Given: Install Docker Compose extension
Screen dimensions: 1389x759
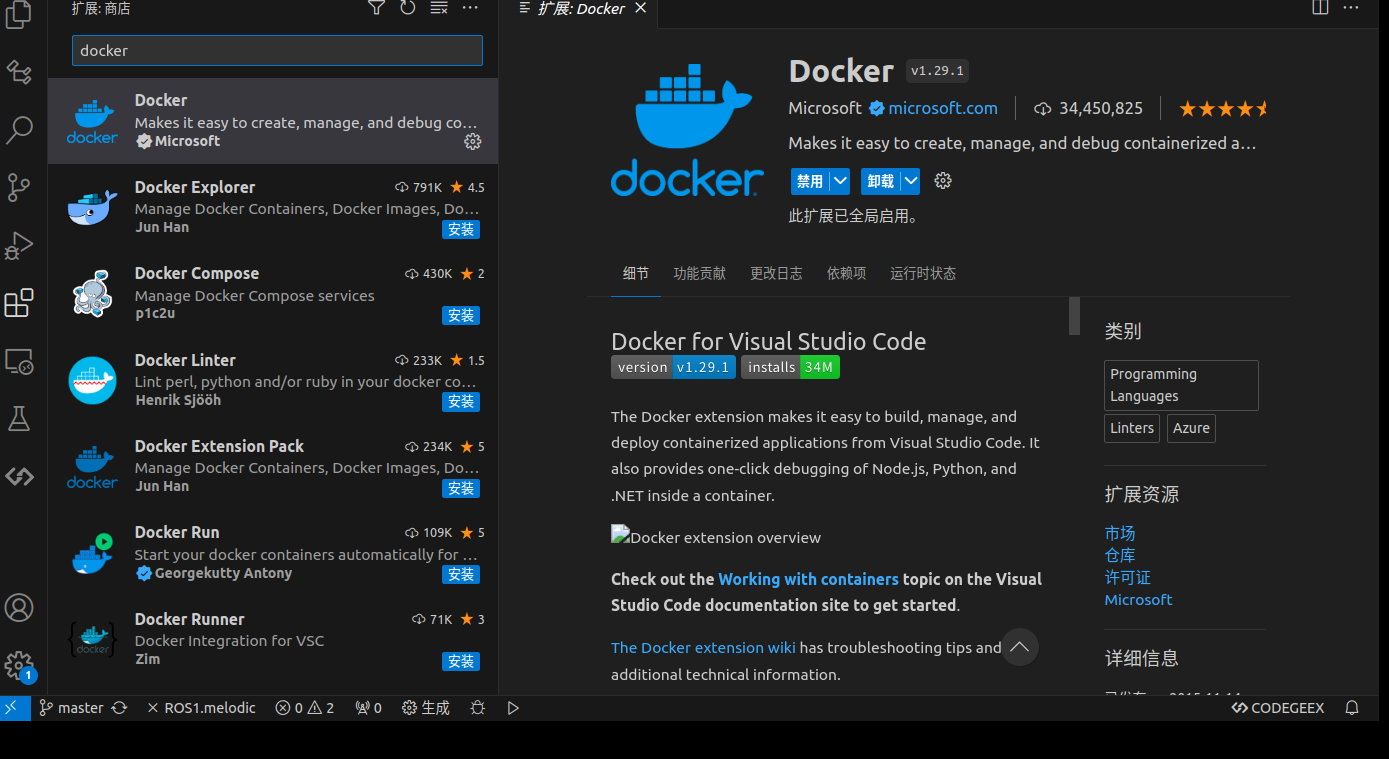Looking at the screenshot, I should tap(461, 315).
